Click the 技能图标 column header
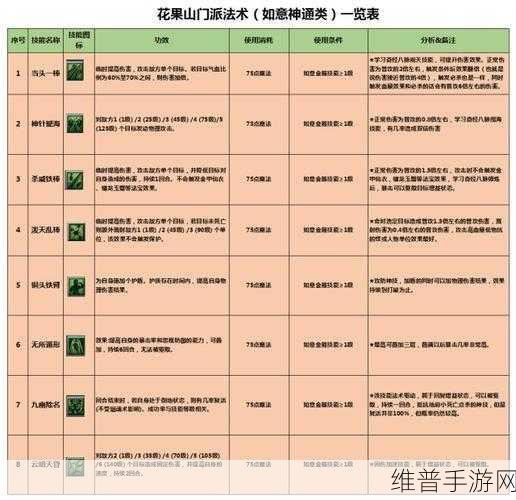Image resolution: width=516 pixels, height=500 pixels. (x=79, y=40)
